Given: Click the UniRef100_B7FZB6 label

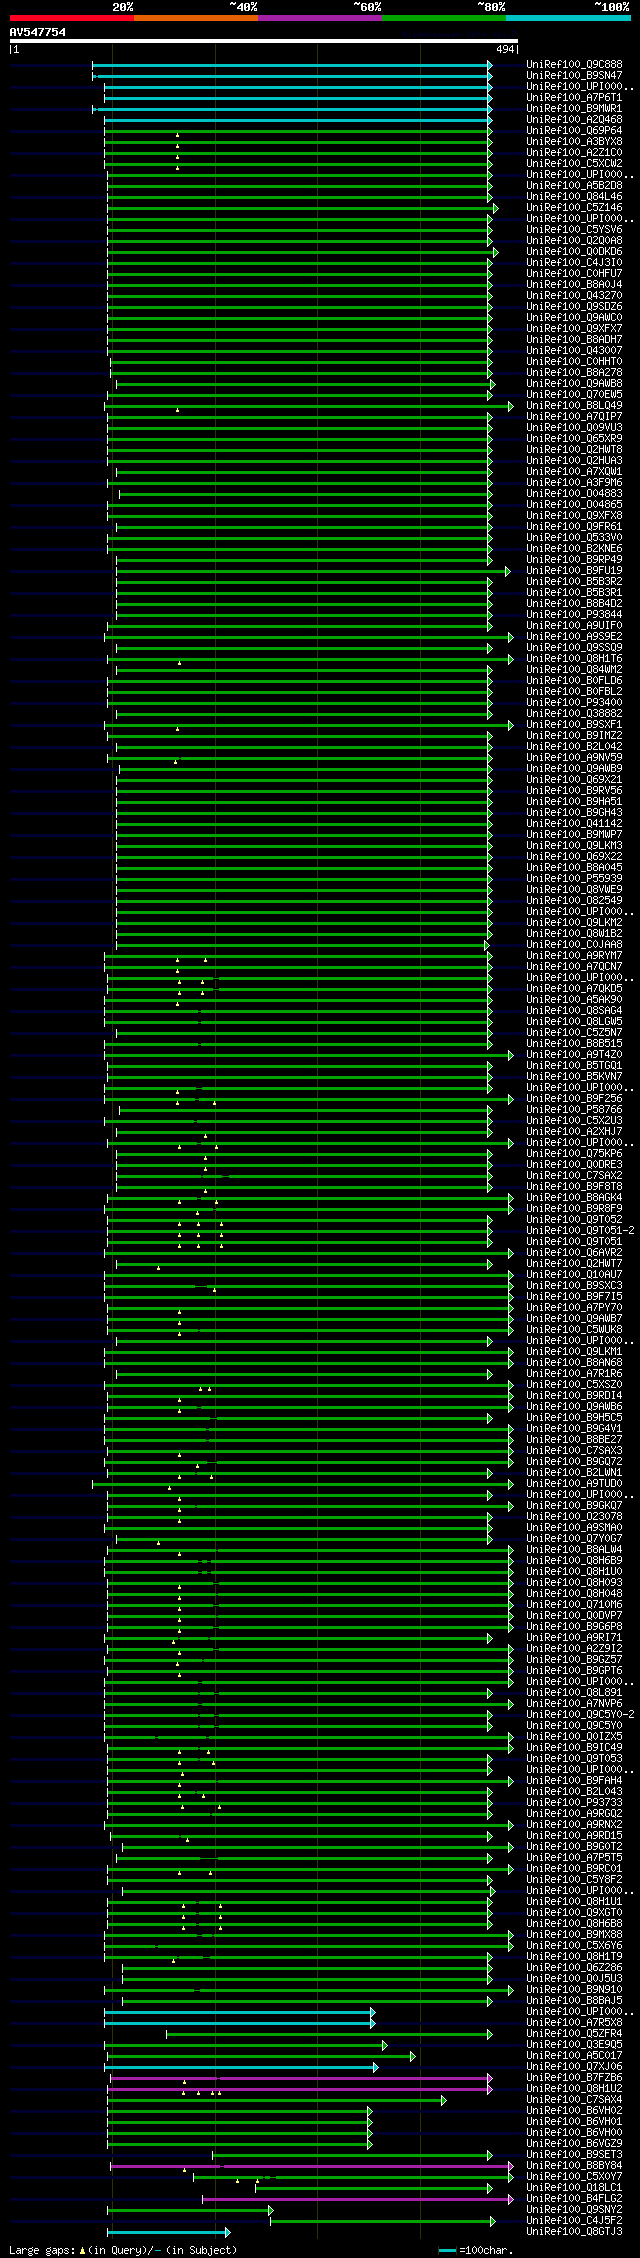Looking at the screenshot, I should 574,2077.
